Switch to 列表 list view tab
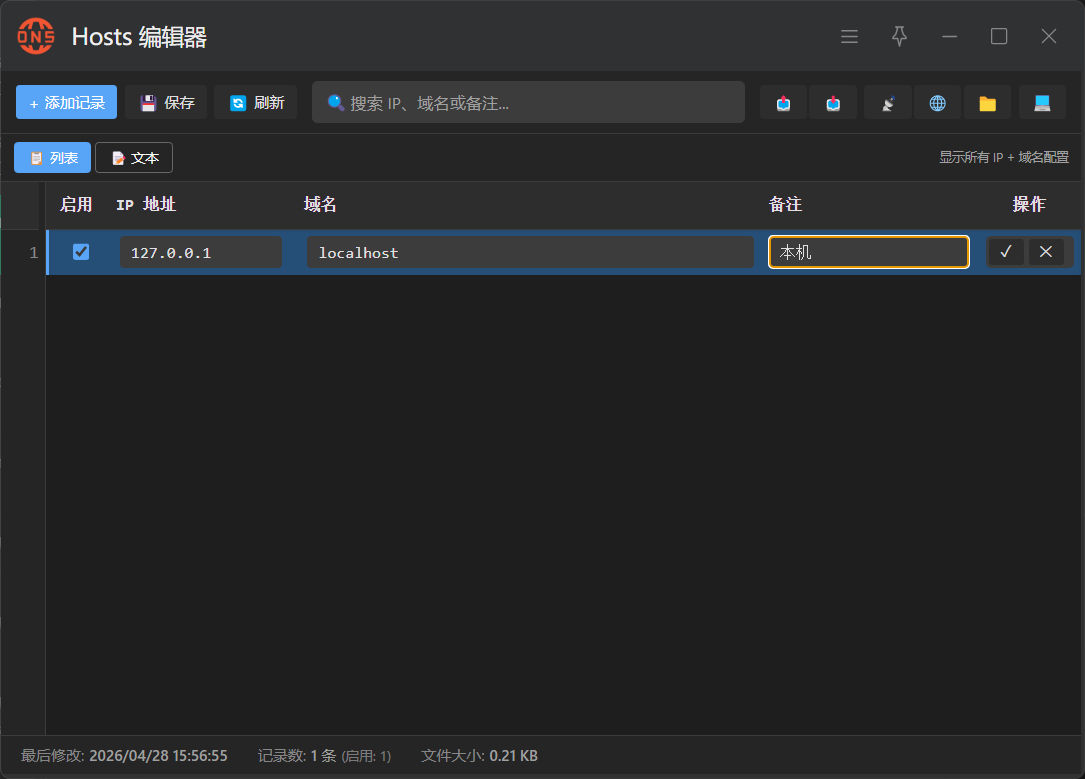 (x=53, y=158)
